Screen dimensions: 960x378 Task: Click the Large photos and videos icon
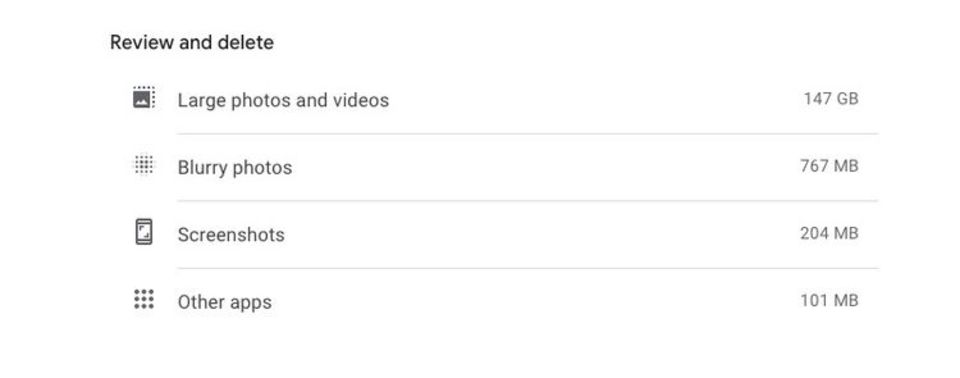(144, 97)
